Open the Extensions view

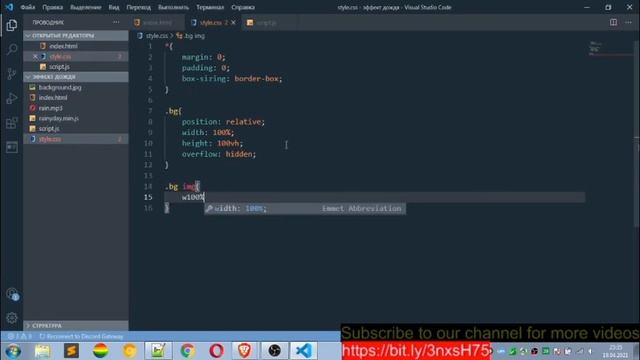(12, 122)
